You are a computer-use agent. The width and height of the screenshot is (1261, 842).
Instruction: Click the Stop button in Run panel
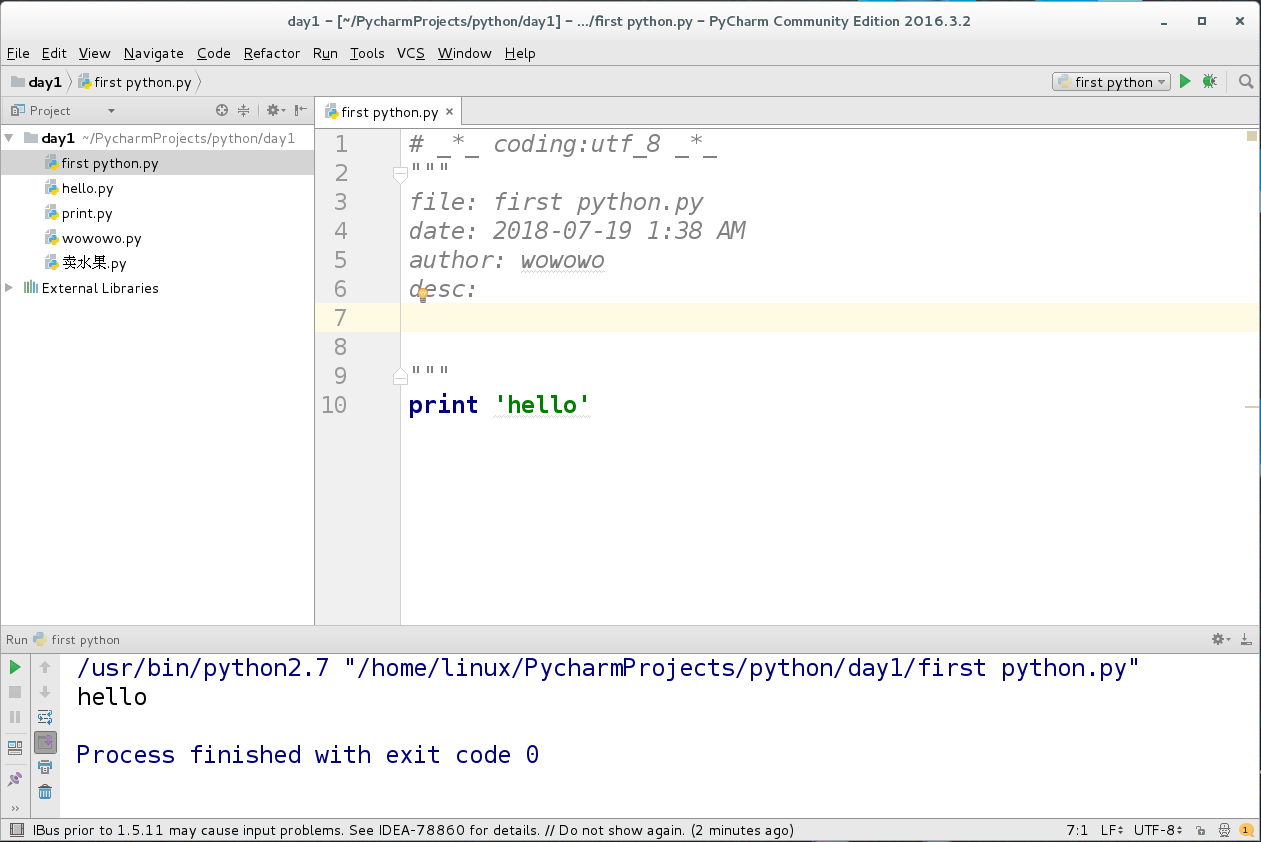15,692
